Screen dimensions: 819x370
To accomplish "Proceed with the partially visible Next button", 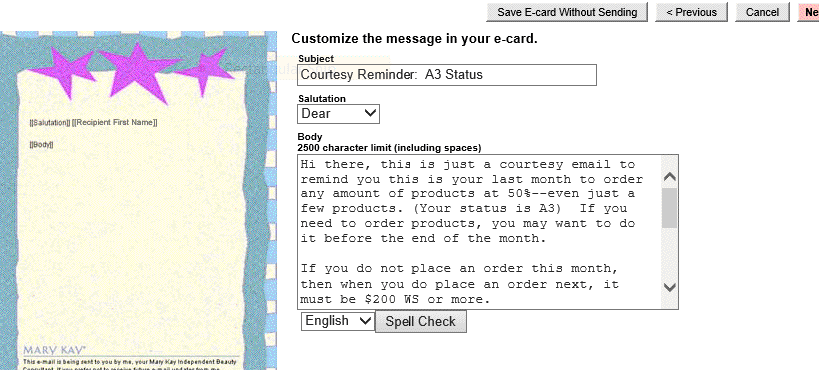I will (x=809, y=12).
